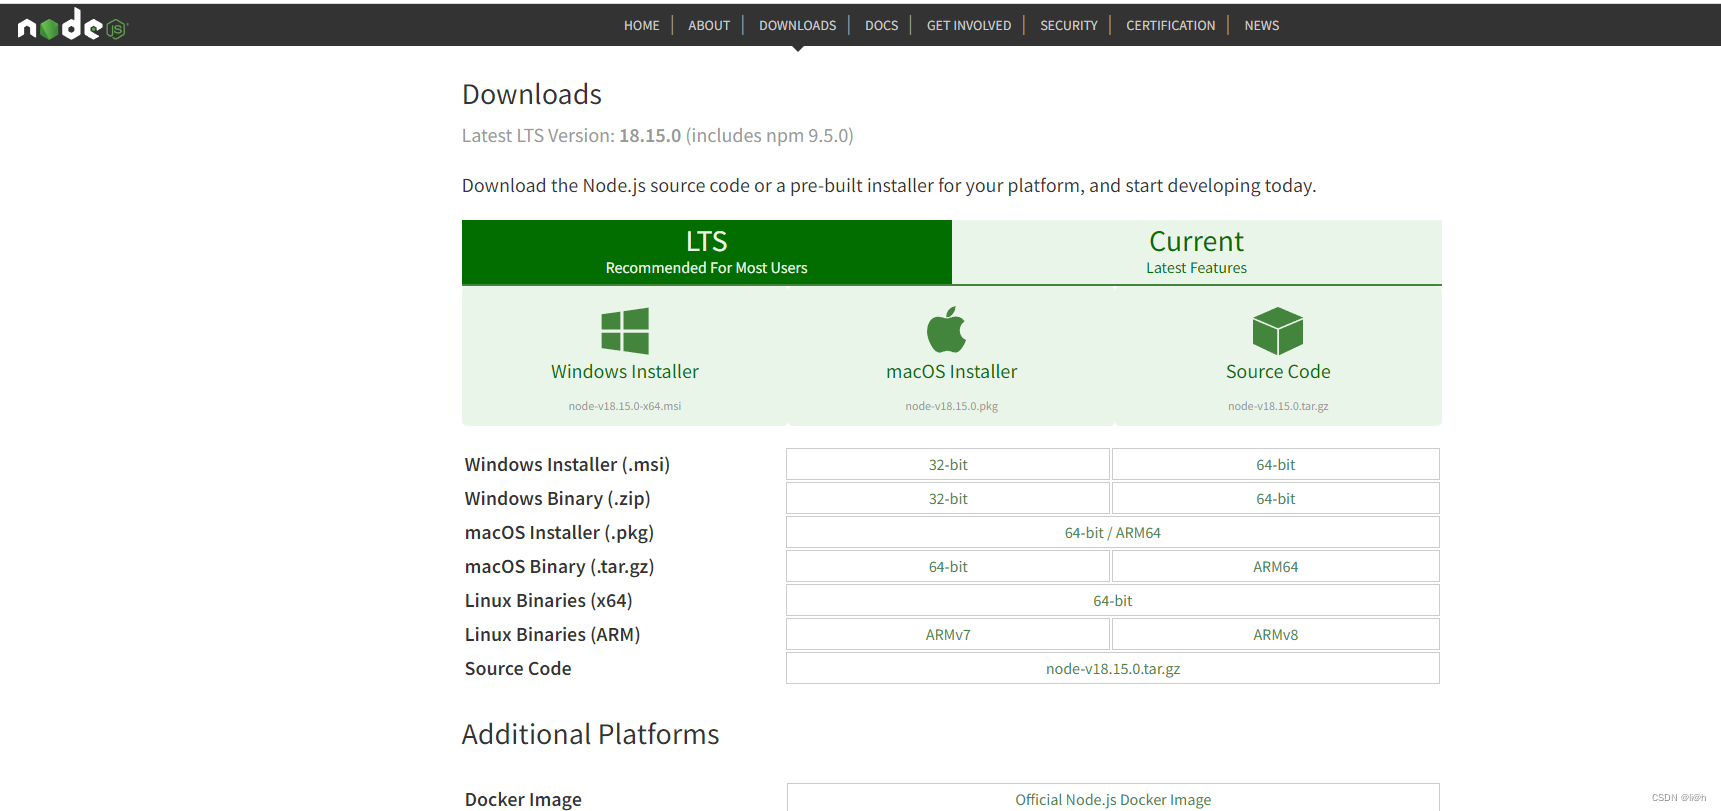This screenshot has height=811, width=1721.
Task: Click the Windows logo icon
Action: [625, 331]
